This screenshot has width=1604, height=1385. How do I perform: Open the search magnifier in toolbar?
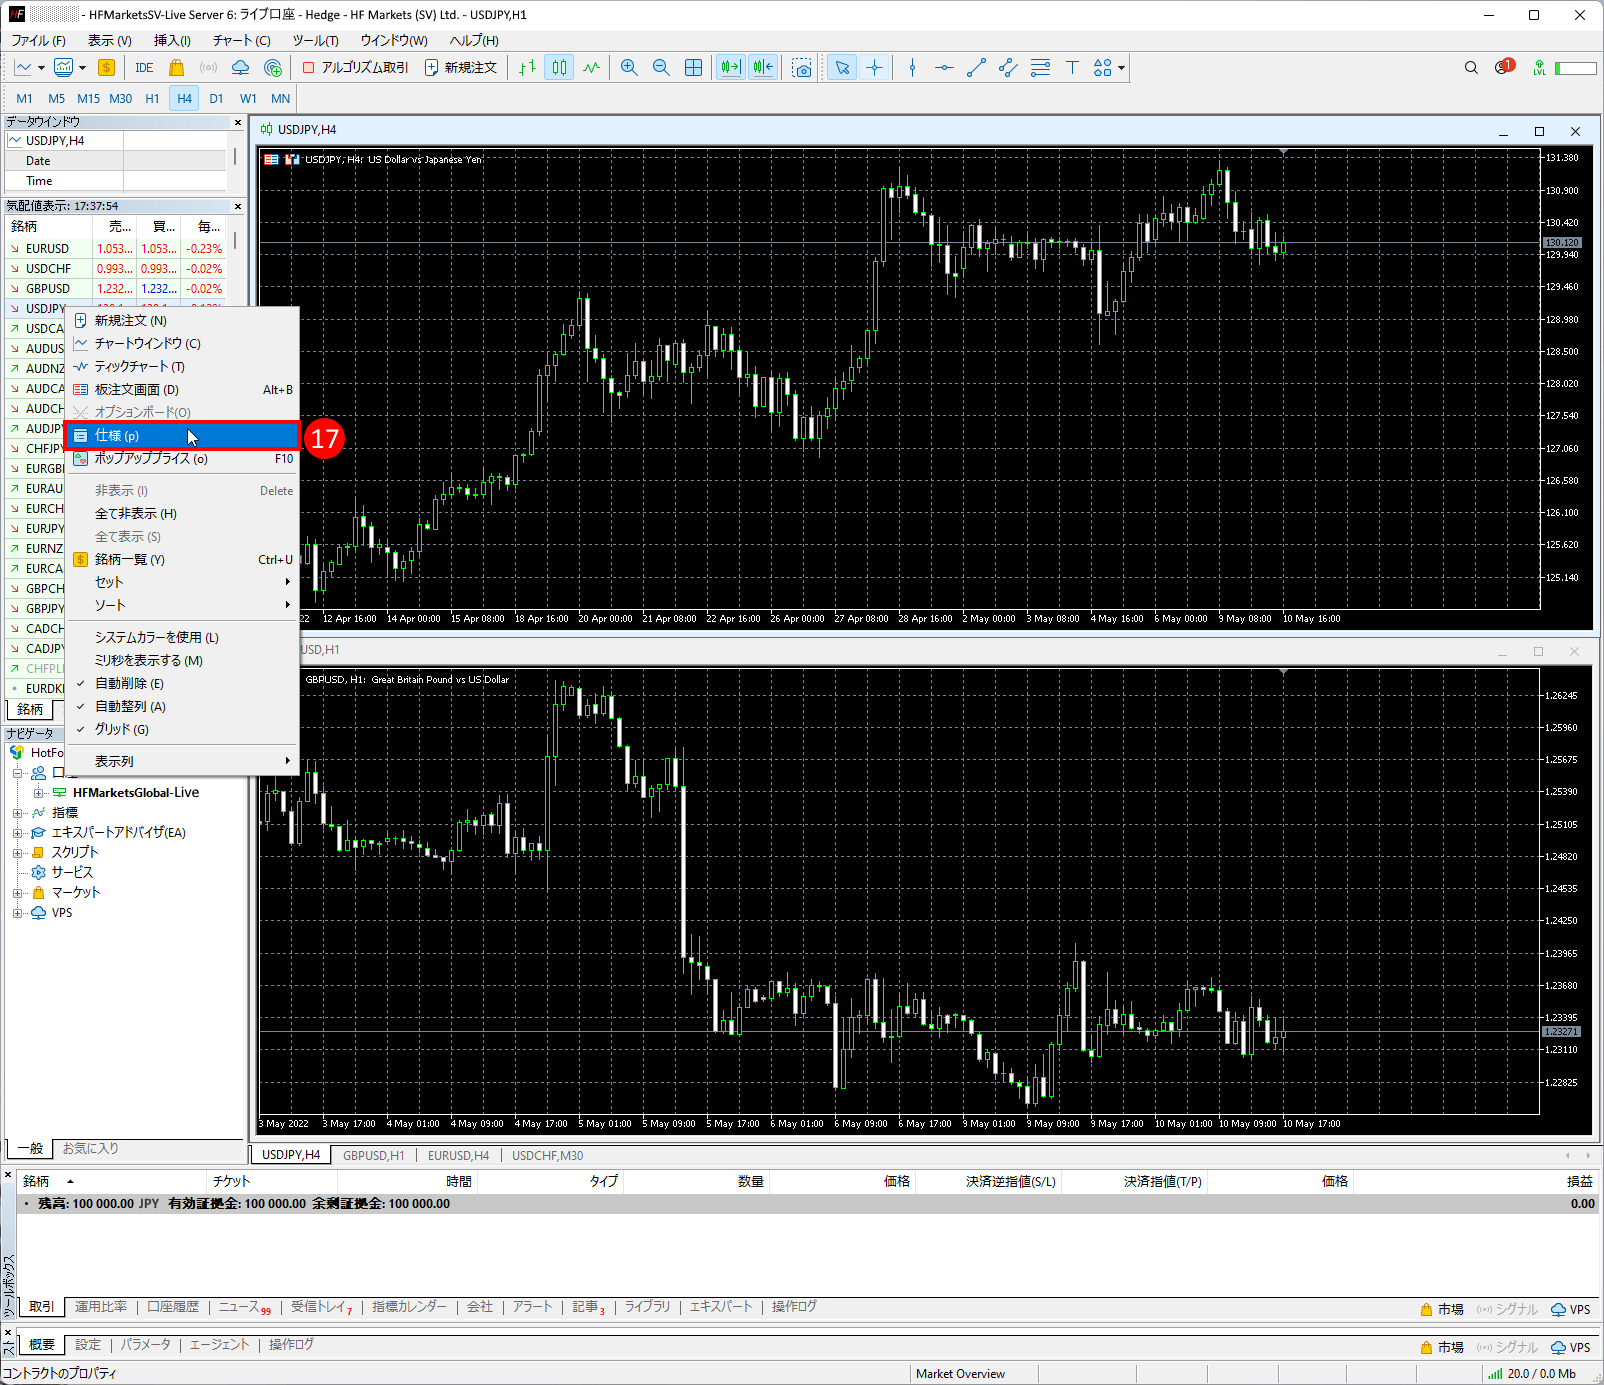tap(1471, 67)
